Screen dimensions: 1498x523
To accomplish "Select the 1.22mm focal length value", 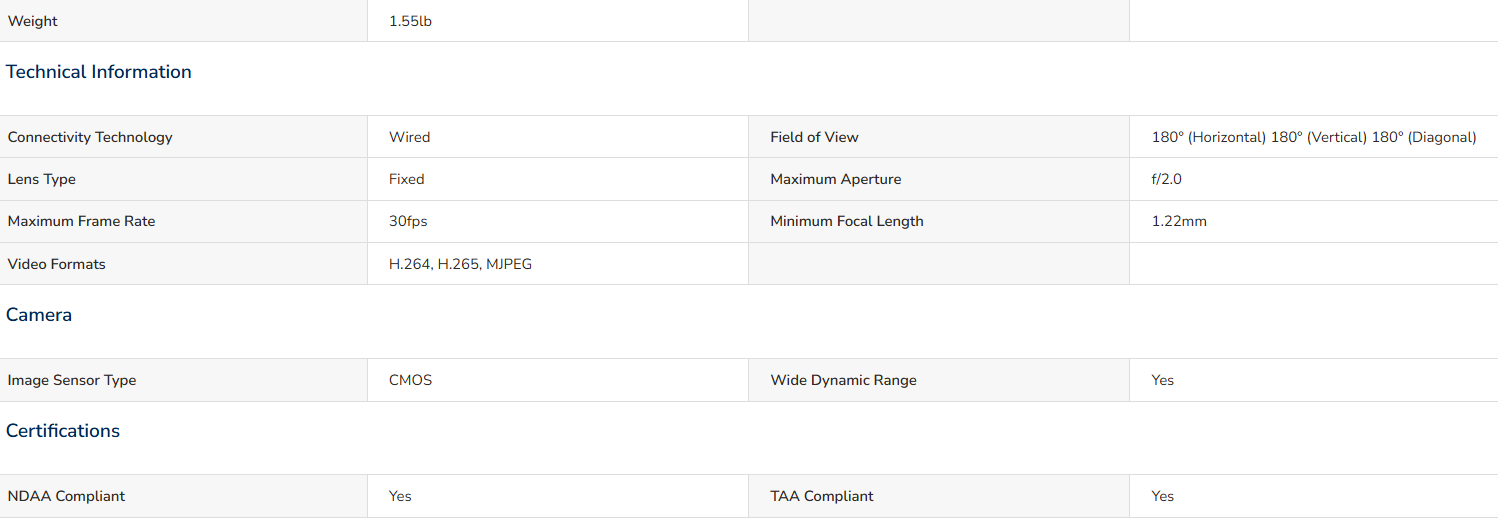I will point(1179,221).
